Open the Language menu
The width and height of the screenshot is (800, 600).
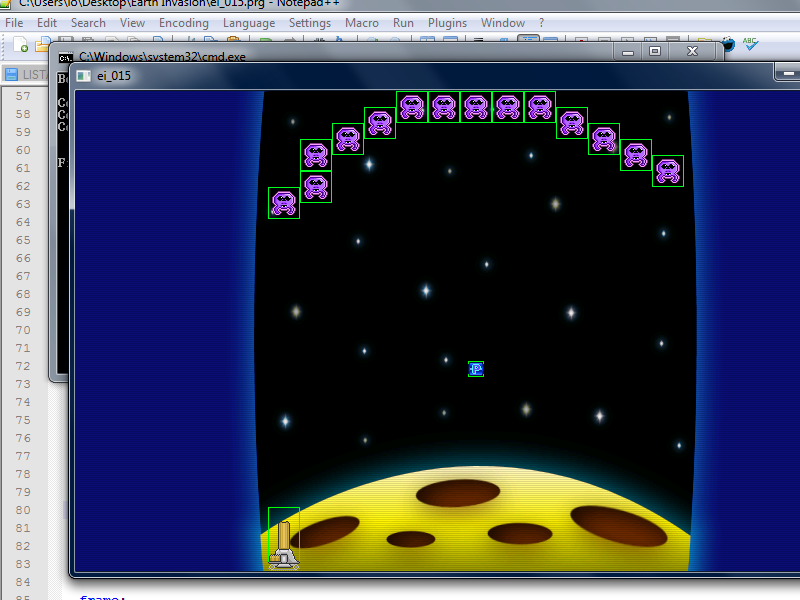pyautogui.click(x=249, y=23)
